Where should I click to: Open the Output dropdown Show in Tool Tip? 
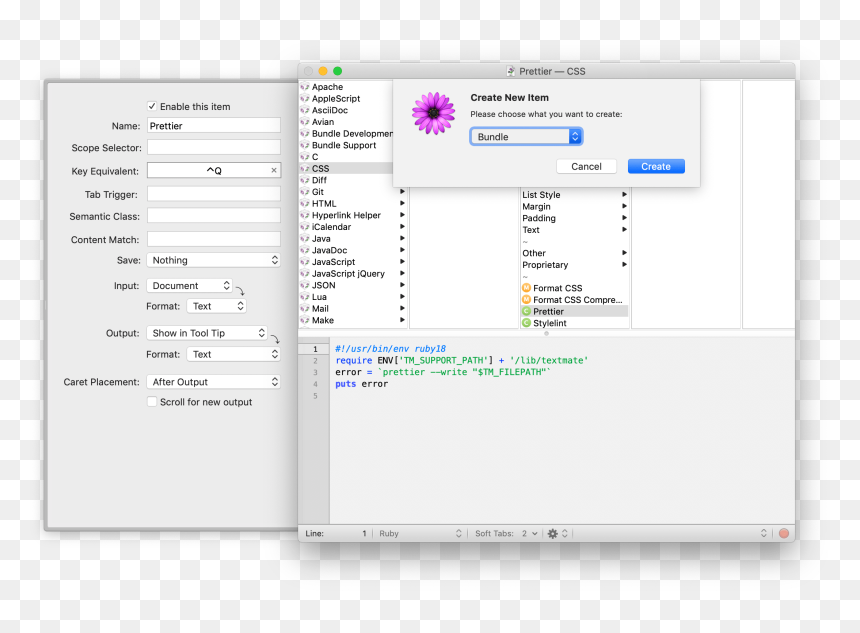click(207, 333)
